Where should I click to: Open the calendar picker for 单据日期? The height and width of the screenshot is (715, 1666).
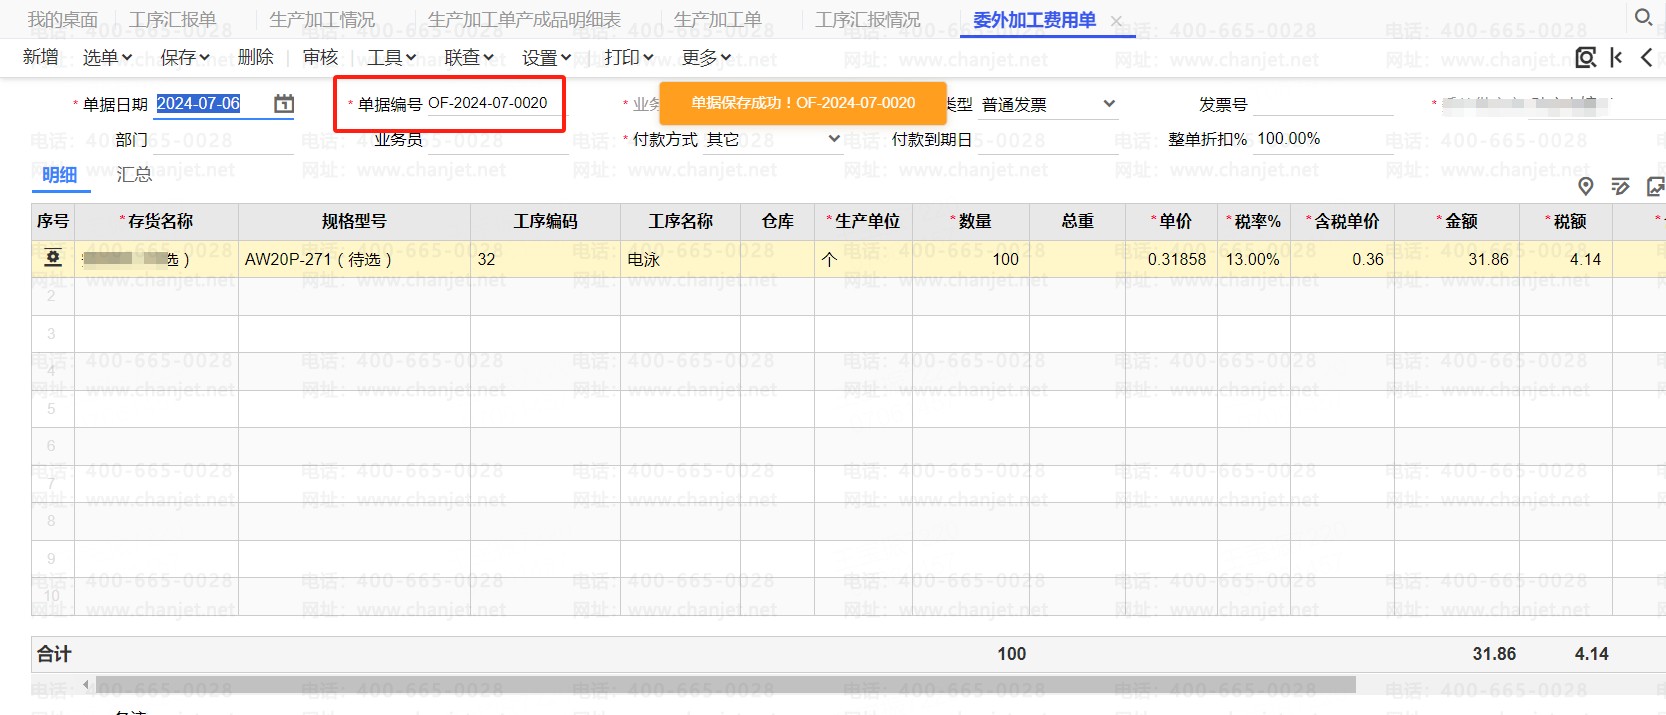tap(284, 103)
